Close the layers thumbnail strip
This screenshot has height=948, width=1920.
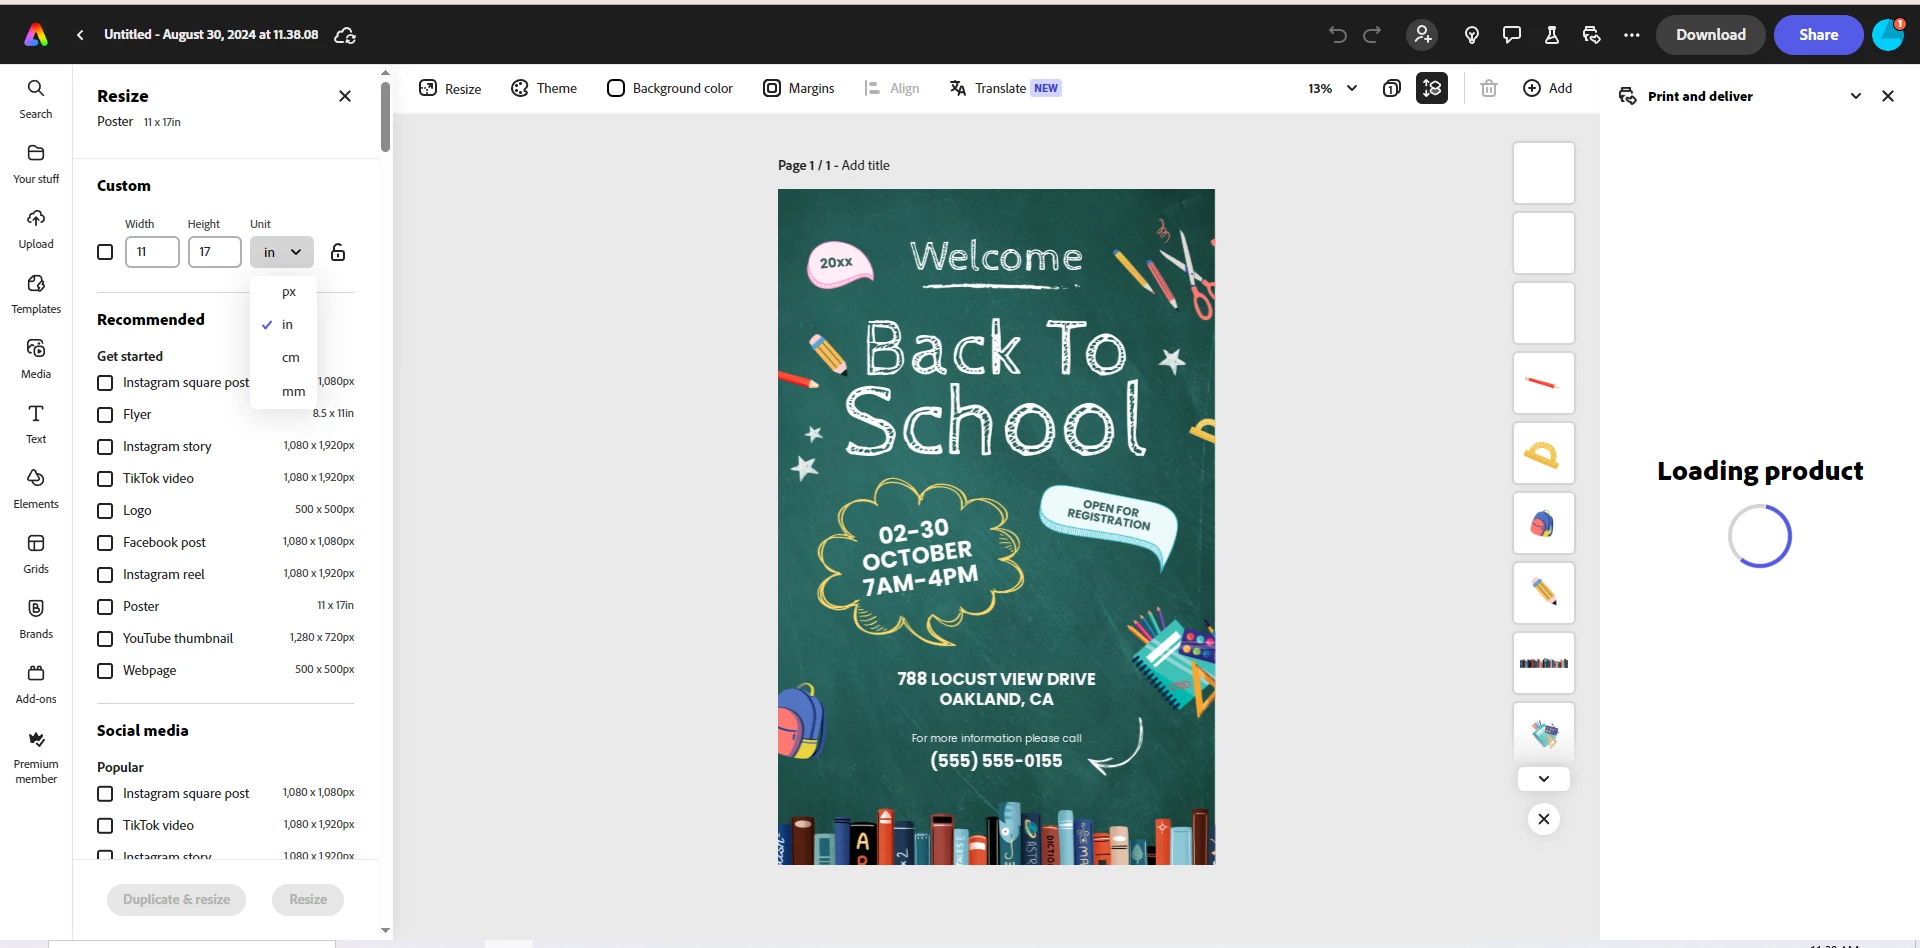pyautogui.click(x=1544, y=819)
